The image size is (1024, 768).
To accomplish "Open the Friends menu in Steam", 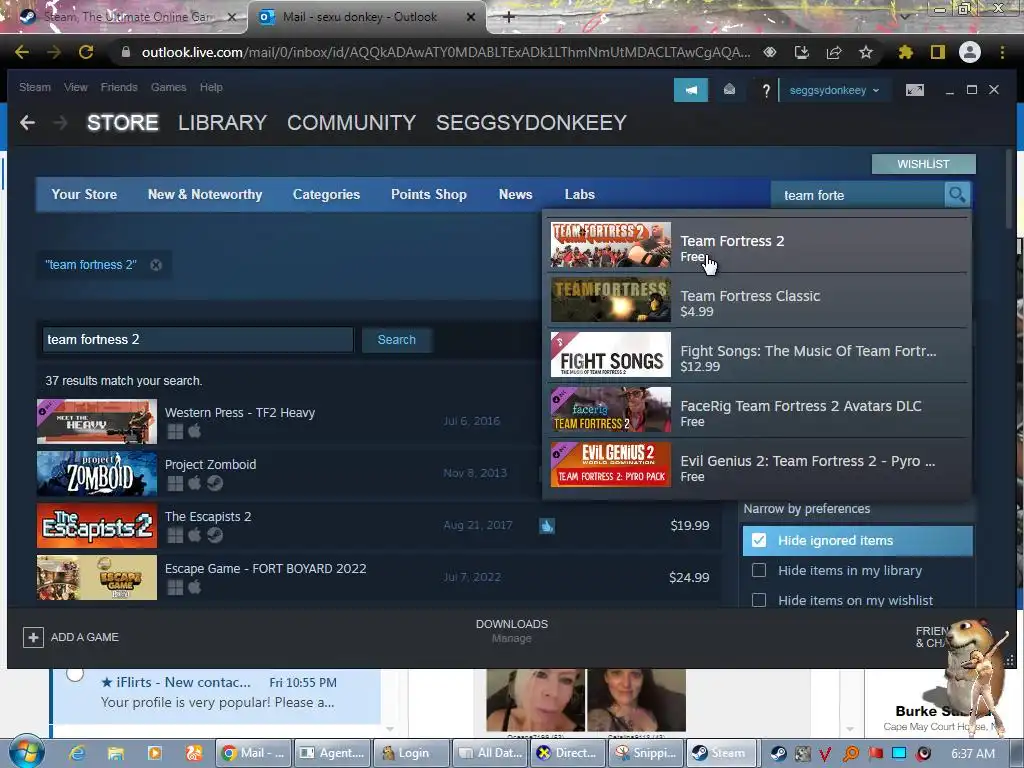I will [119, 87].
